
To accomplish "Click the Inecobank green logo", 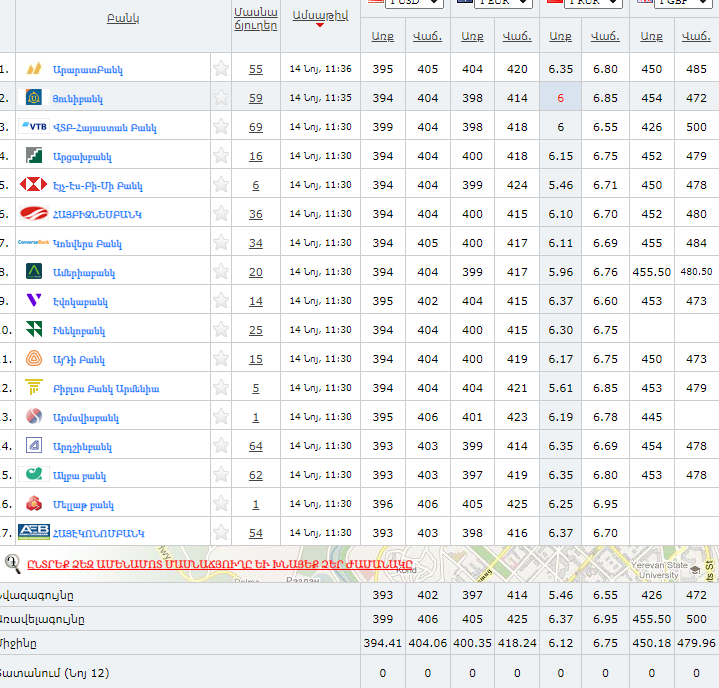I will (x=34, y=329).
